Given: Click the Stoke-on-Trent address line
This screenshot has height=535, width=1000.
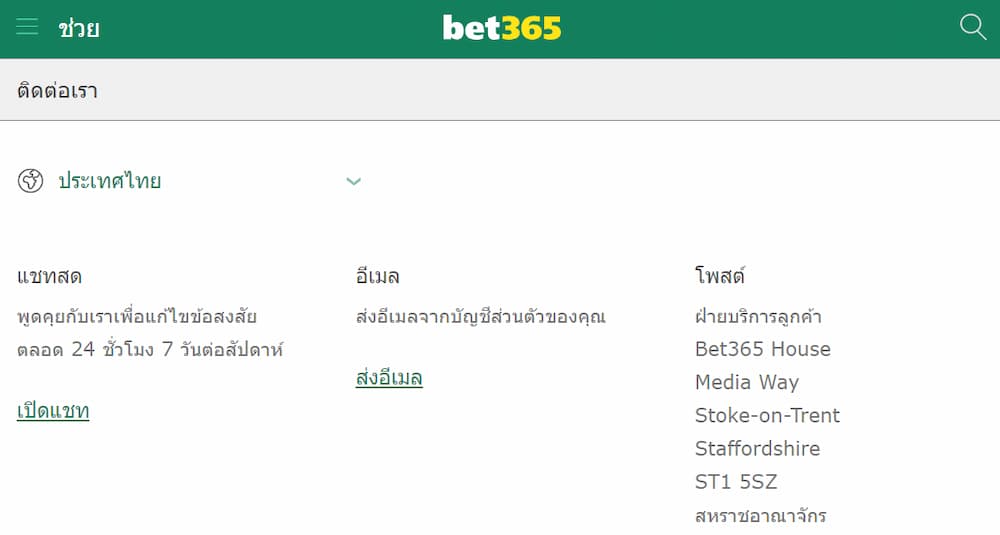Looking at the screenshot, I should 768,415.
